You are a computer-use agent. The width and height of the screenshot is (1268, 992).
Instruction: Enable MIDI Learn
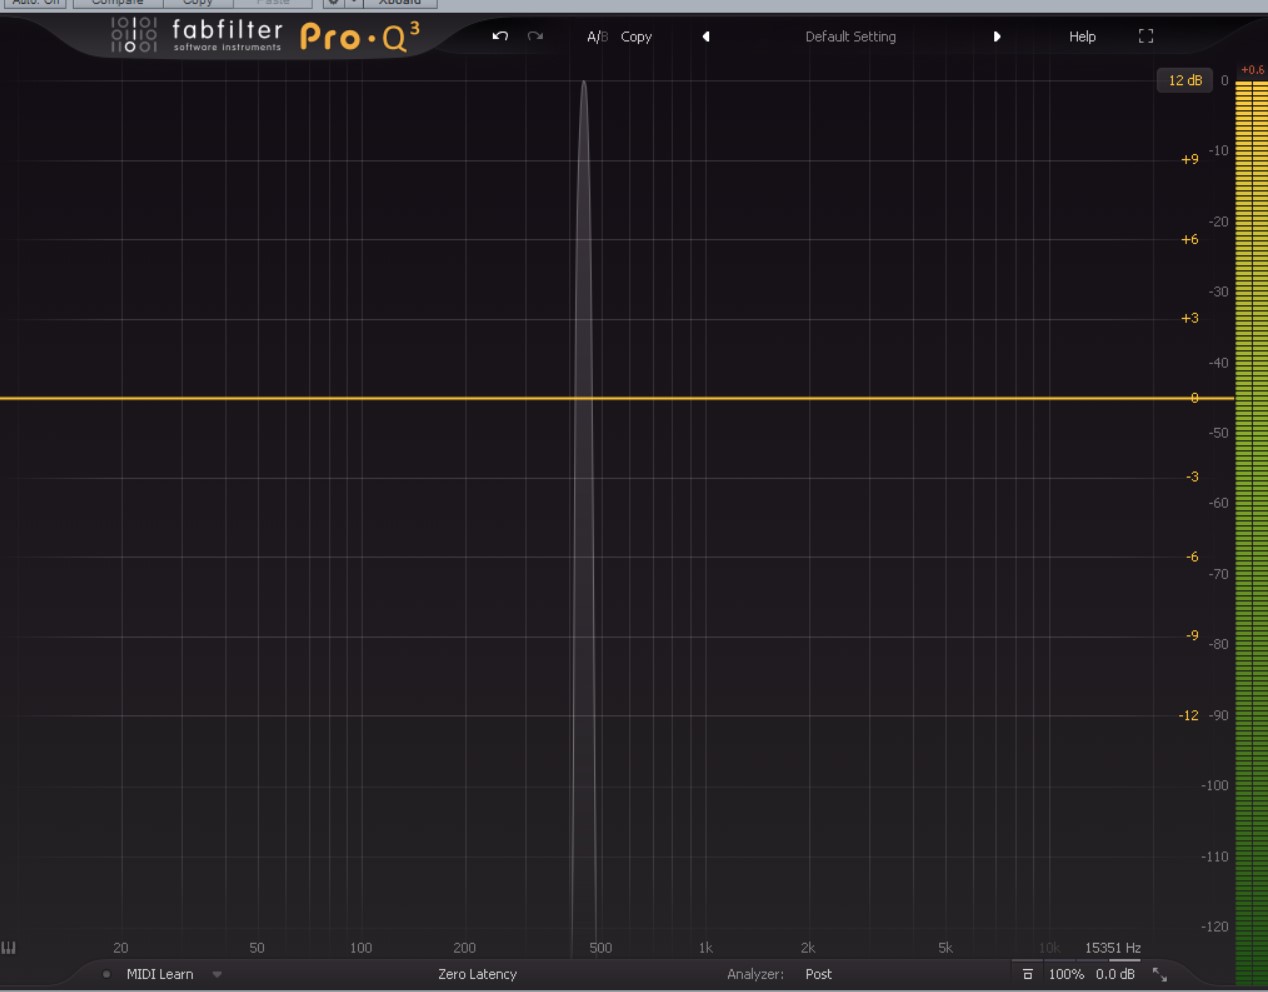point(160,974)
